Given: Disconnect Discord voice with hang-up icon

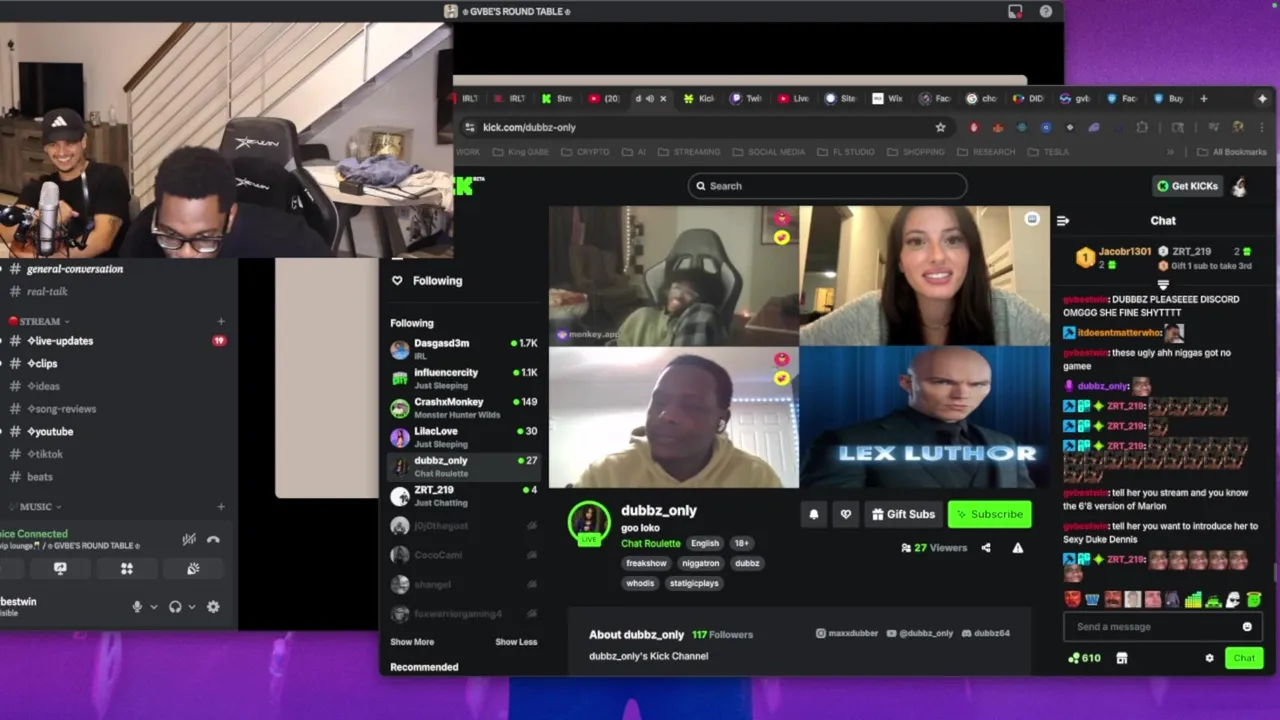Looking at the screenshot, I should tap(213, 539).
